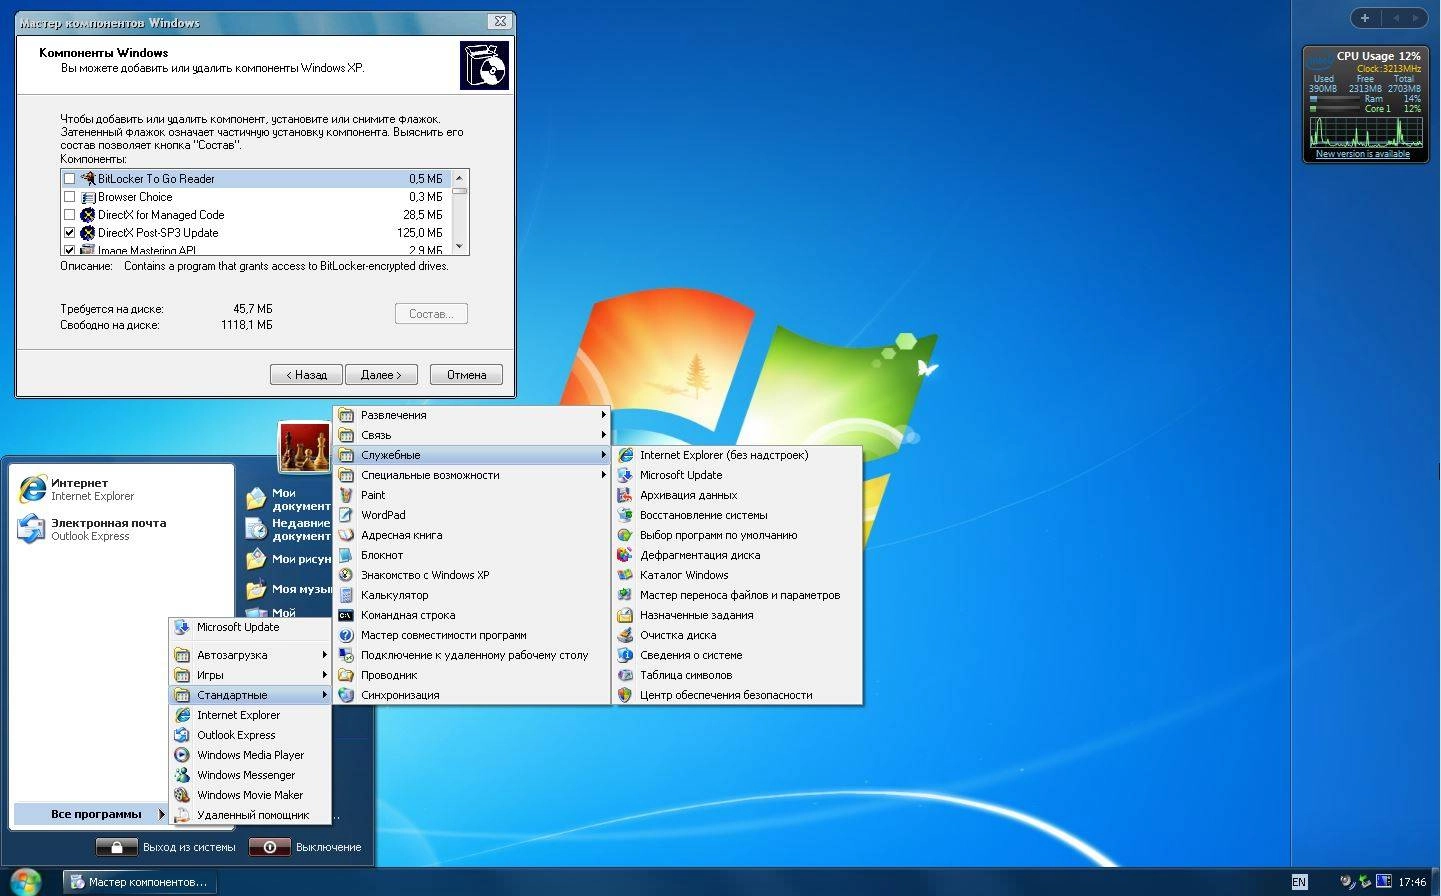Click the Назад button in wizard
Viewport: 1441px width, 896px height.
click(306, 375)
